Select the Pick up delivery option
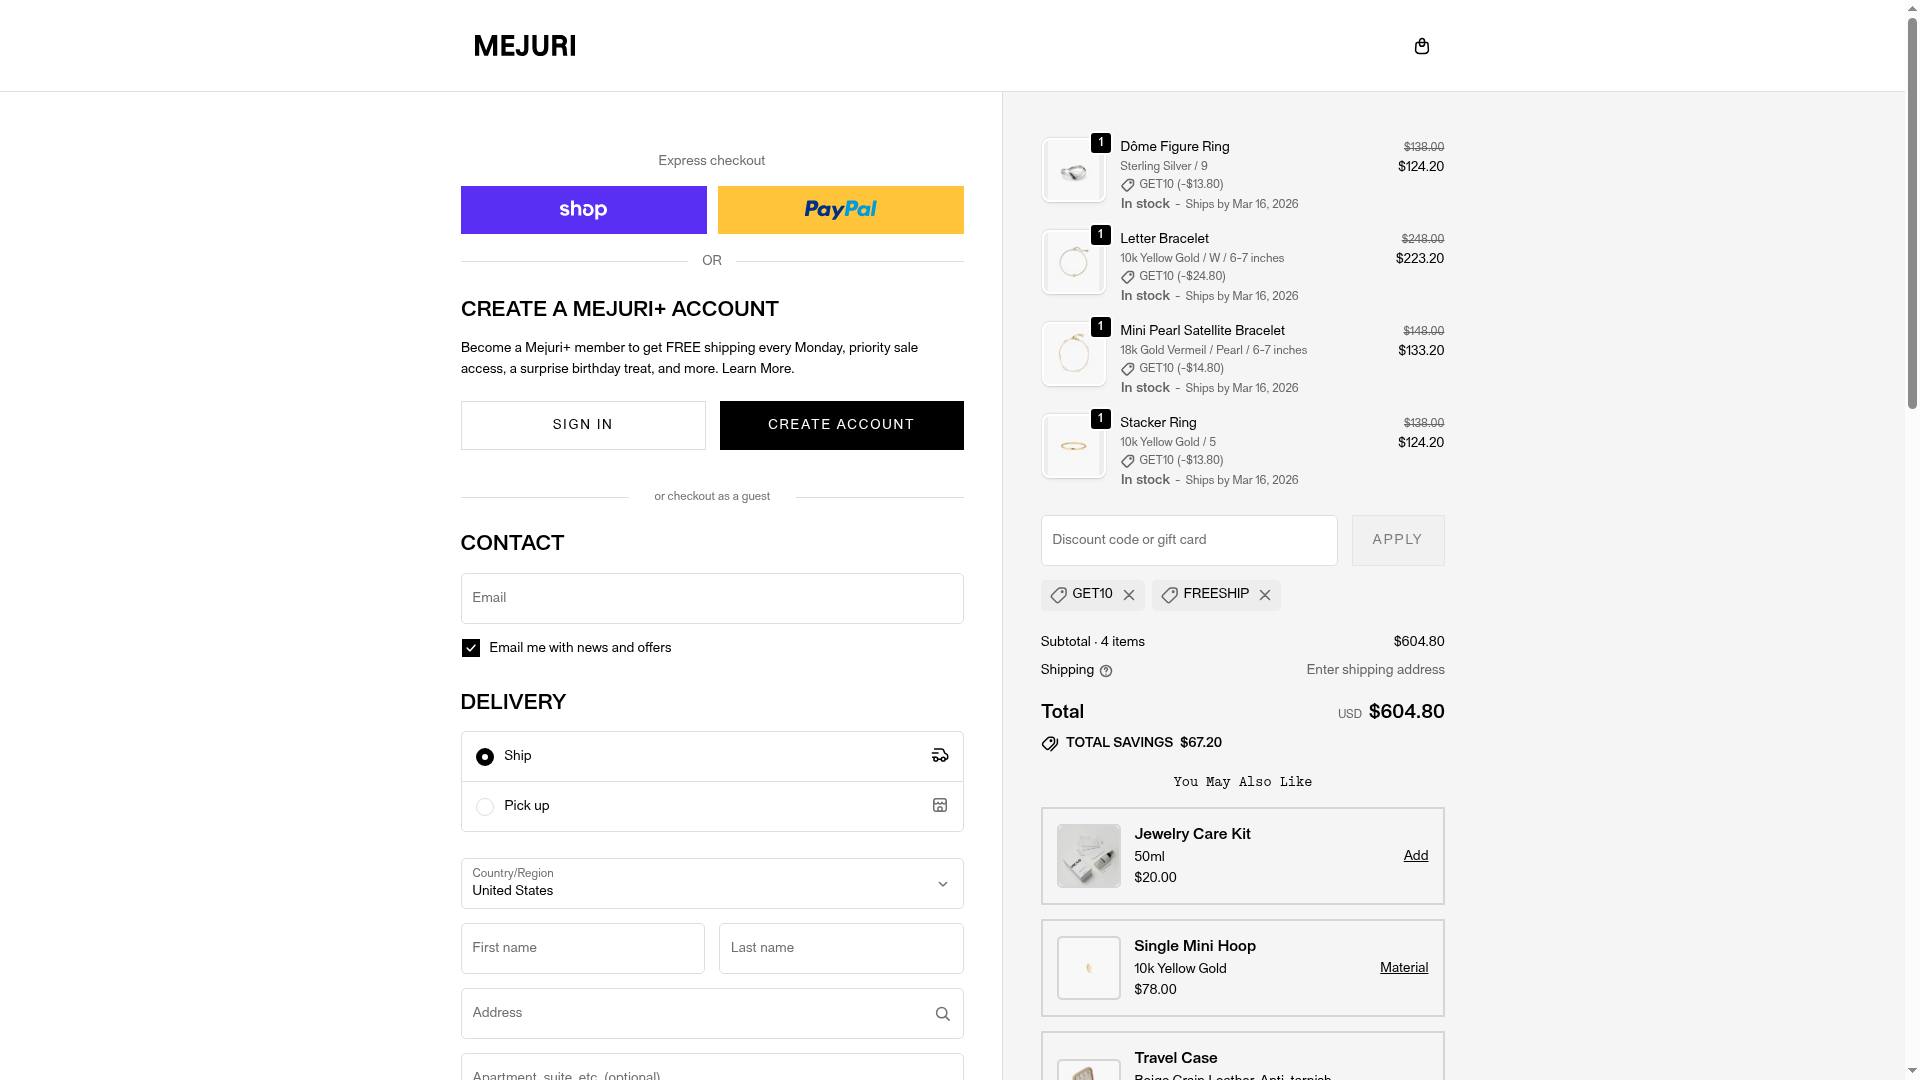Image resolution: width=1920 pixels, height=1080 pixels. [x=485, y=807]
